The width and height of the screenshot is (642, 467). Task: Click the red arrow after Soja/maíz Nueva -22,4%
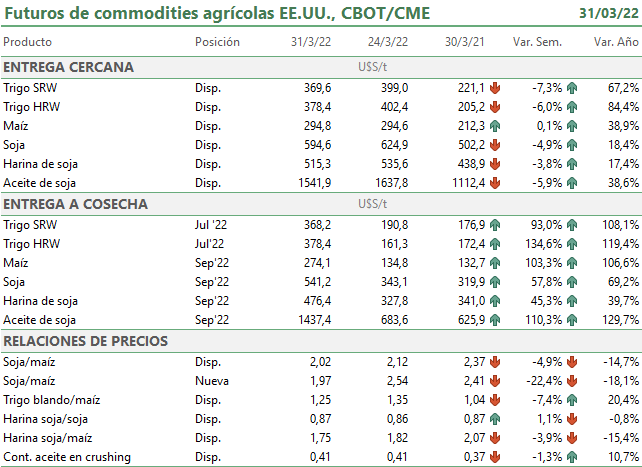tap(572, 381)
